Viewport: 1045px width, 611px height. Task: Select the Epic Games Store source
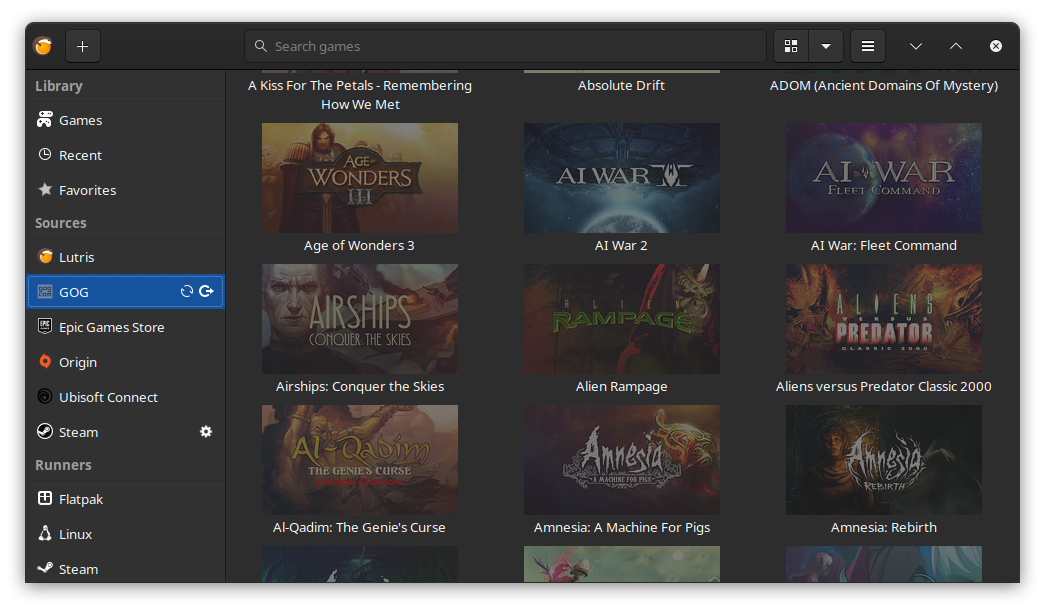(111, 327)
